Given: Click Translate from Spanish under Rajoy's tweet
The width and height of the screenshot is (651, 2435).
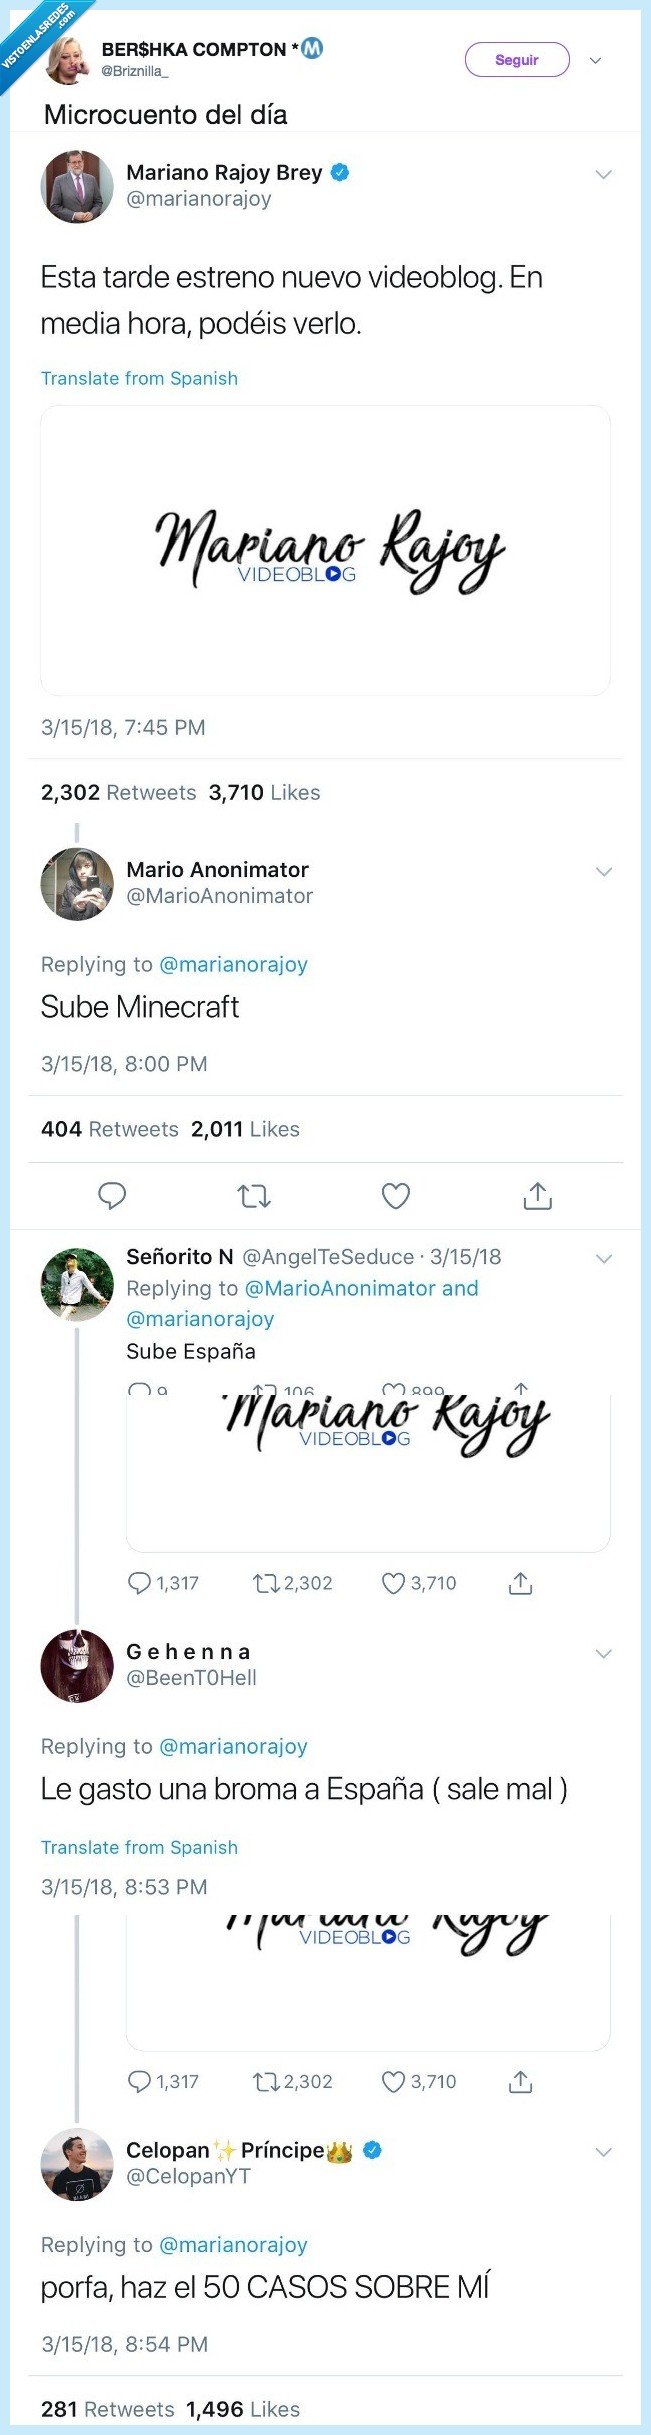Looking at the screenshot, I should click(139, 378).
